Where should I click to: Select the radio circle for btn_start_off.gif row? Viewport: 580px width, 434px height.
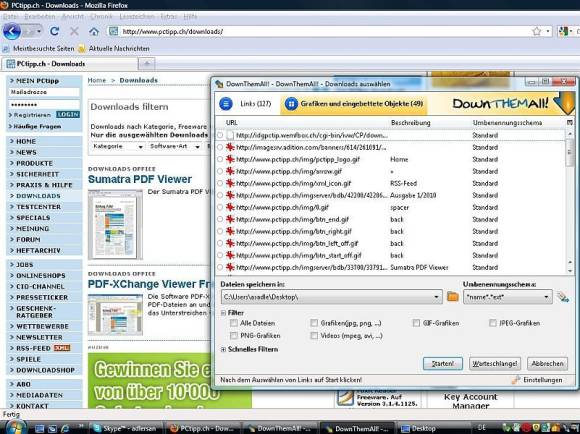tap(220, 255)
